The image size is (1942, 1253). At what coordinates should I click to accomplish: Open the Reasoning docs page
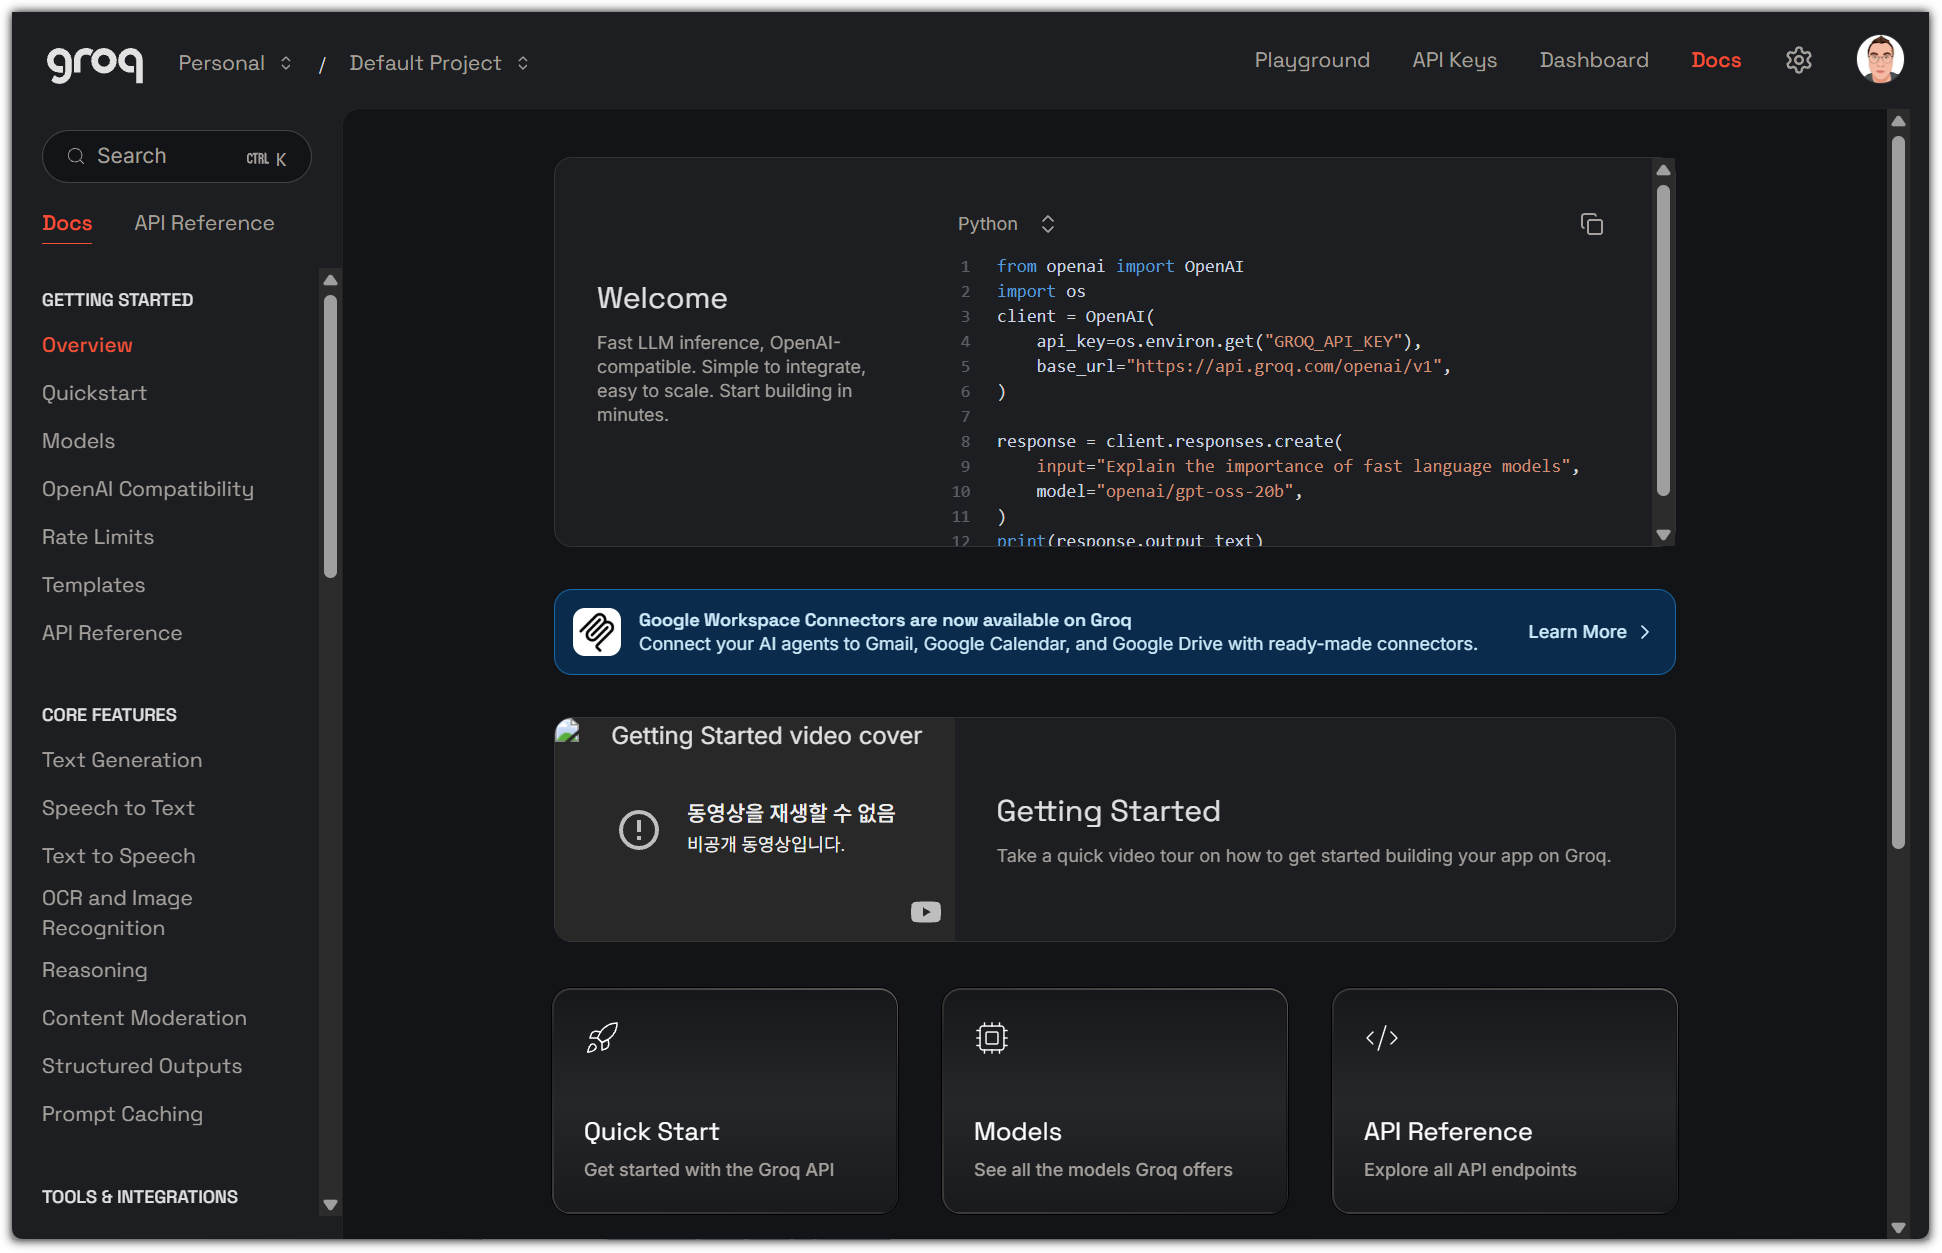click(94, 970)
